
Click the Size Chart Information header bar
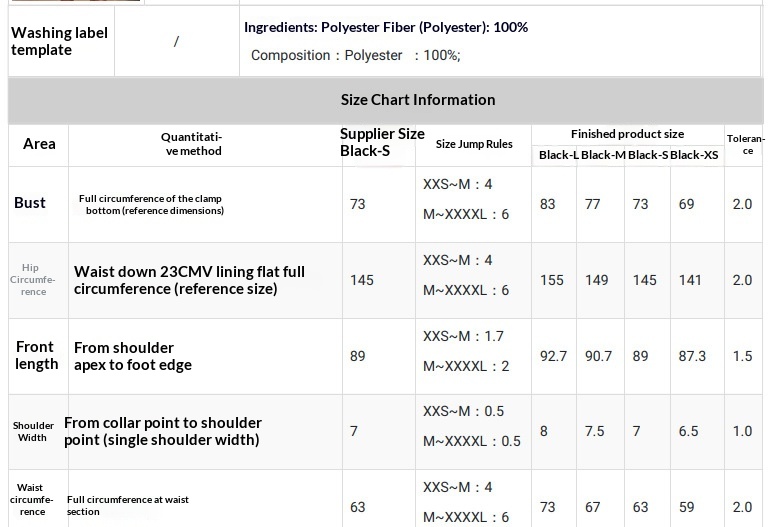click(x=417, y=99)
